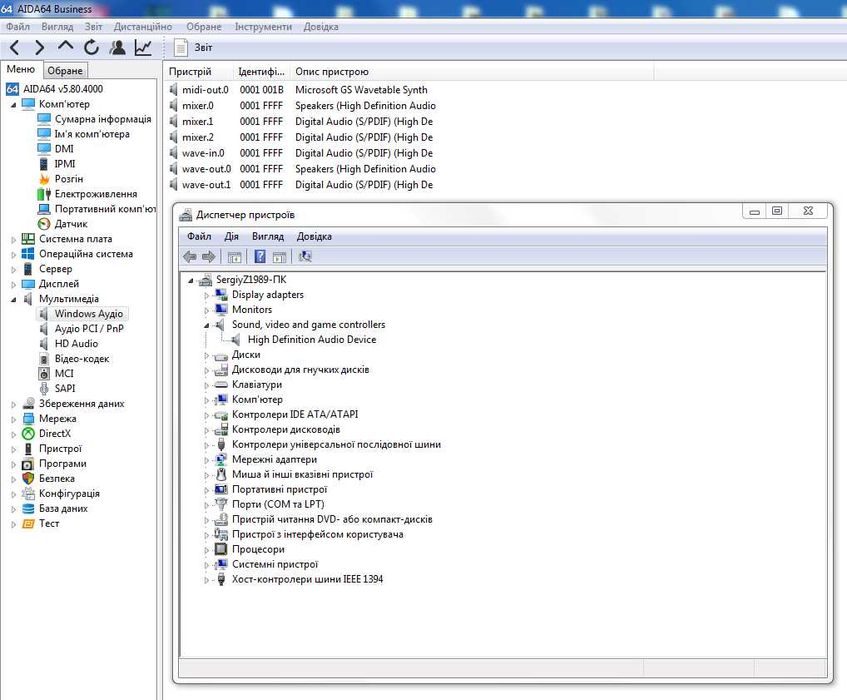Select the Датчик sensor item

click(71, 224)
